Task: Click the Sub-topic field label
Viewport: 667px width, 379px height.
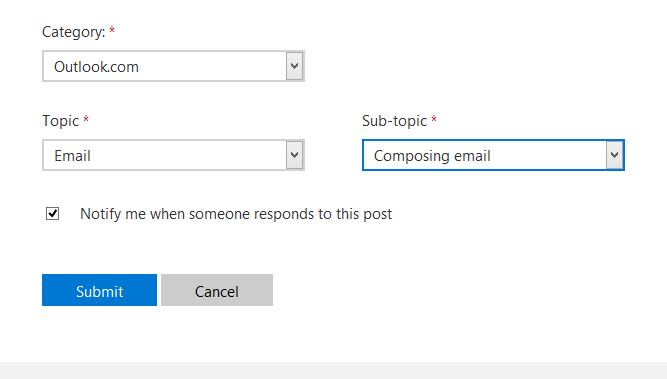Action: (x=394, y=121)
